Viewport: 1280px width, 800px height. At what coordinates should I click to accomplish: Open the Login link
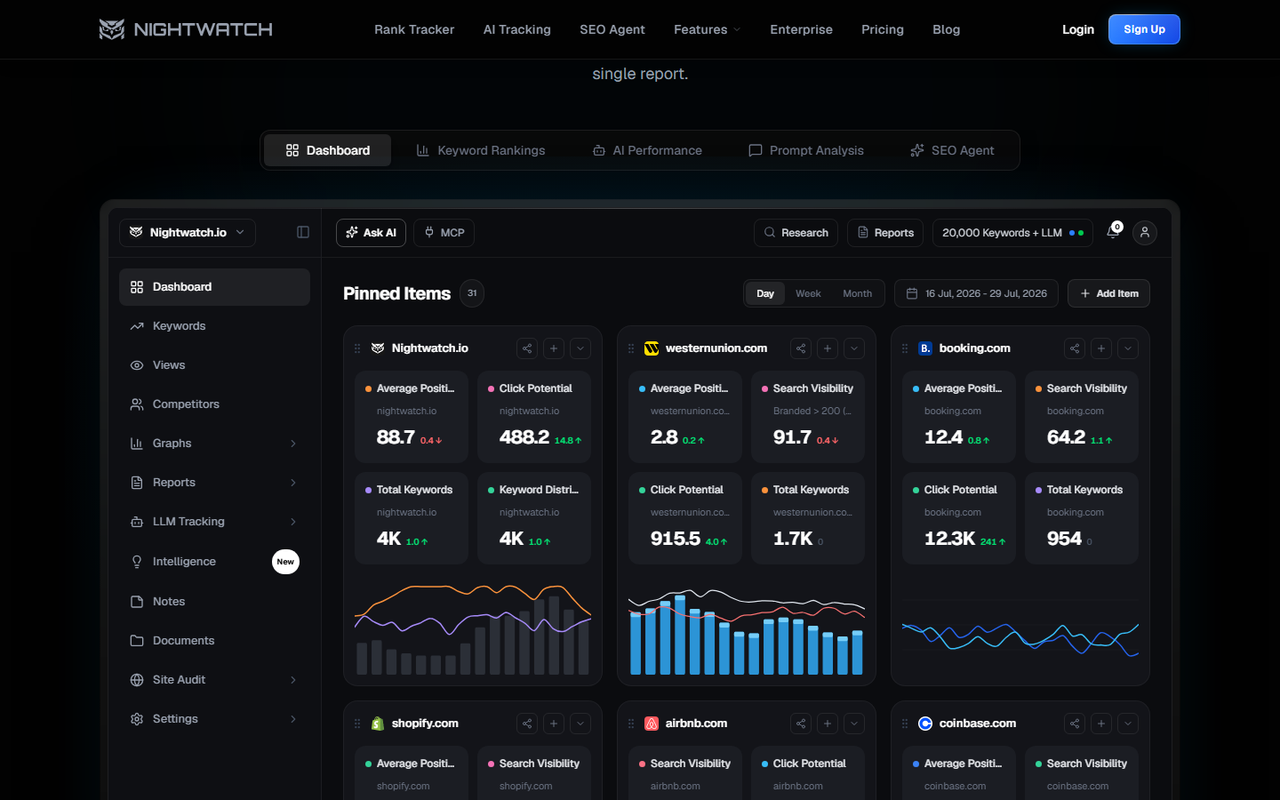[x=1078, y=29]
